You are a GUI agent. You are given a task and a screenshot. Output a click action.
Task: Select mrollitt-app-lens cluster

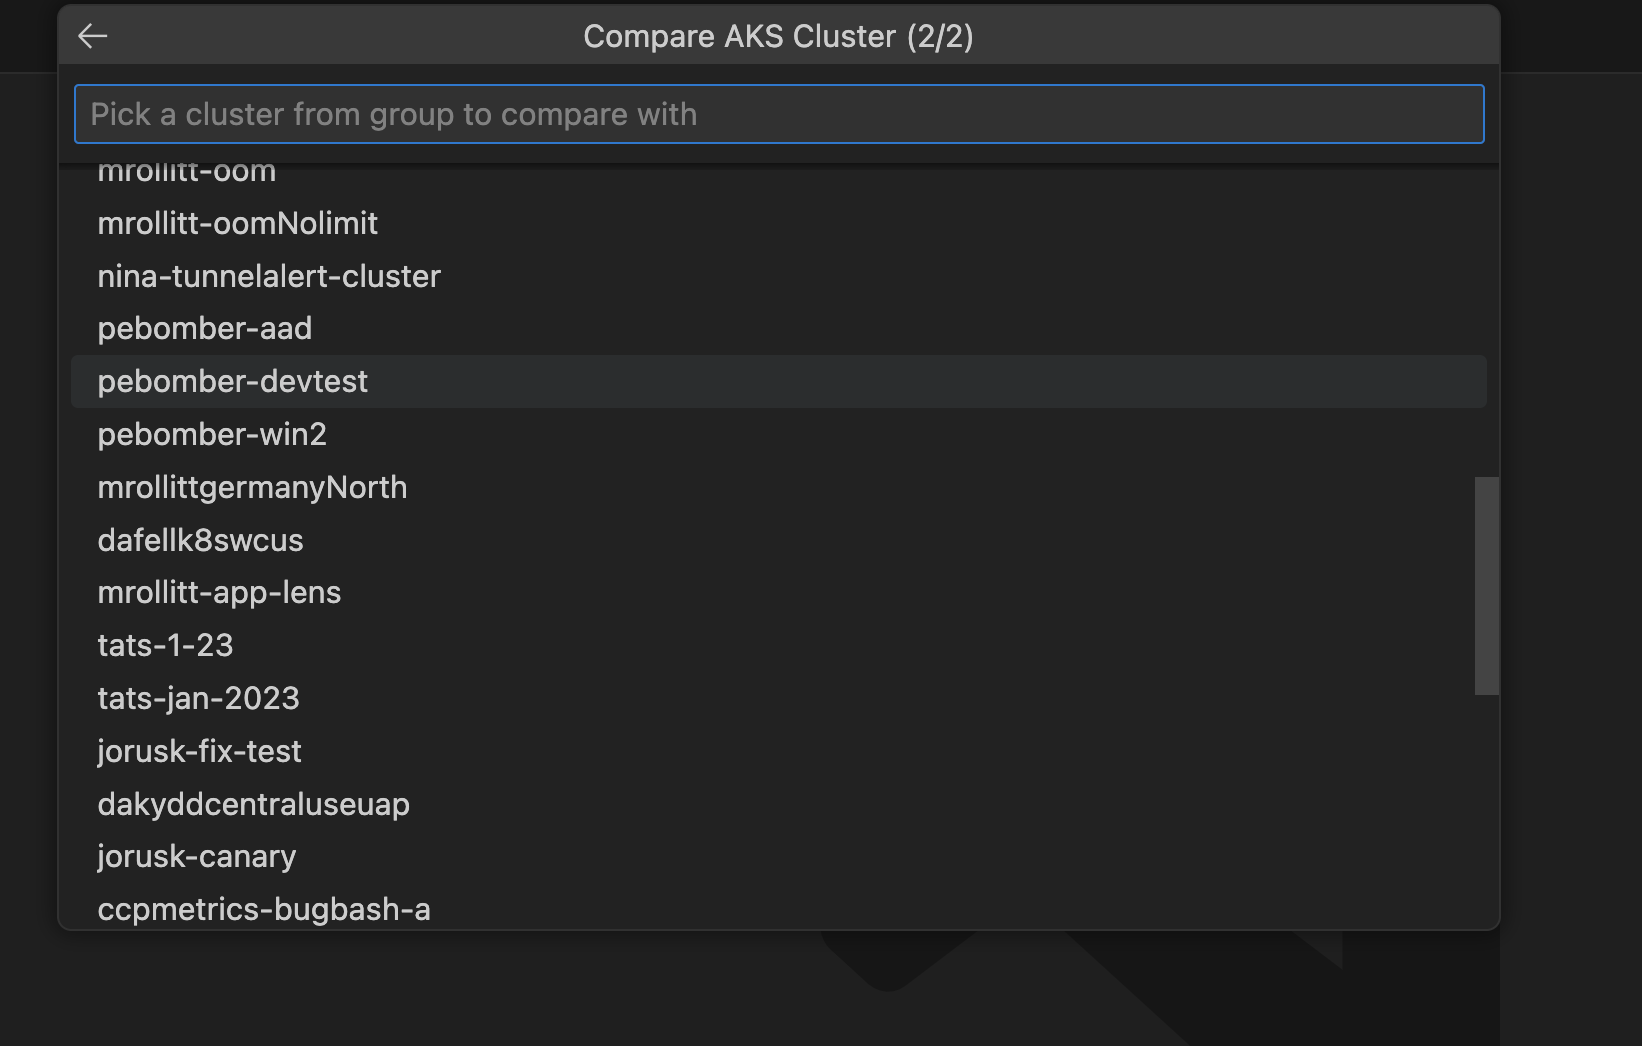778,592
